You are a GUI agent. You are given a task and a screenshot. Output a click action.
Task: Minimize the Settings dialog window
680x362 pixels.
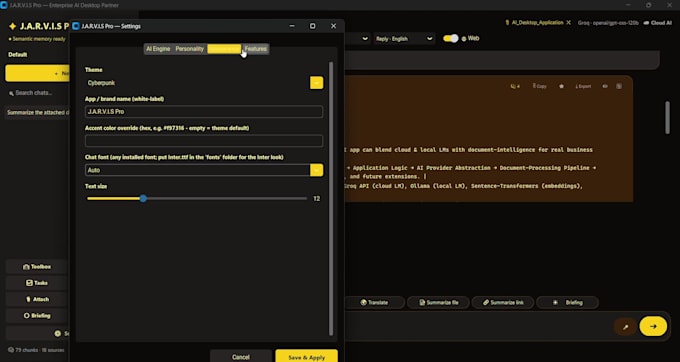[x=292, y=26]
